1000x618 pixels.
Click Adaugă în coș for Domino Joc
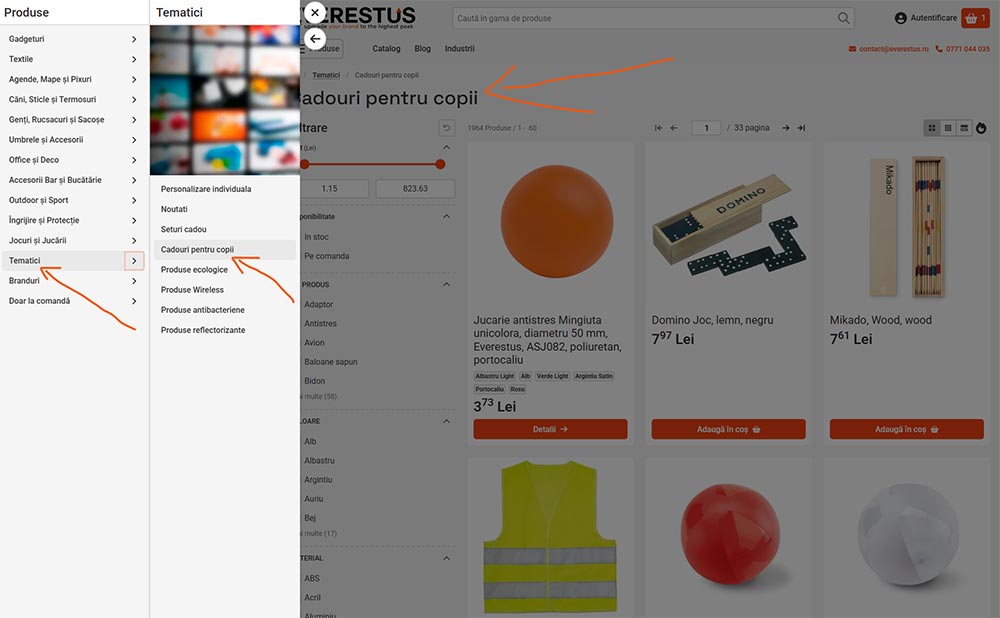[x=728, y=429]
